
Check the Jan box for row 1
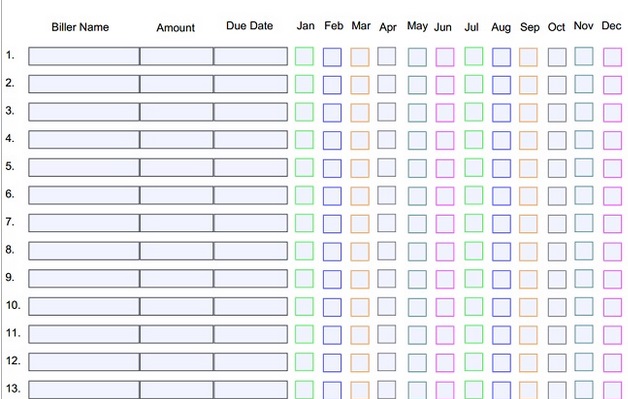pyautogui.click(x=304, y=56)
